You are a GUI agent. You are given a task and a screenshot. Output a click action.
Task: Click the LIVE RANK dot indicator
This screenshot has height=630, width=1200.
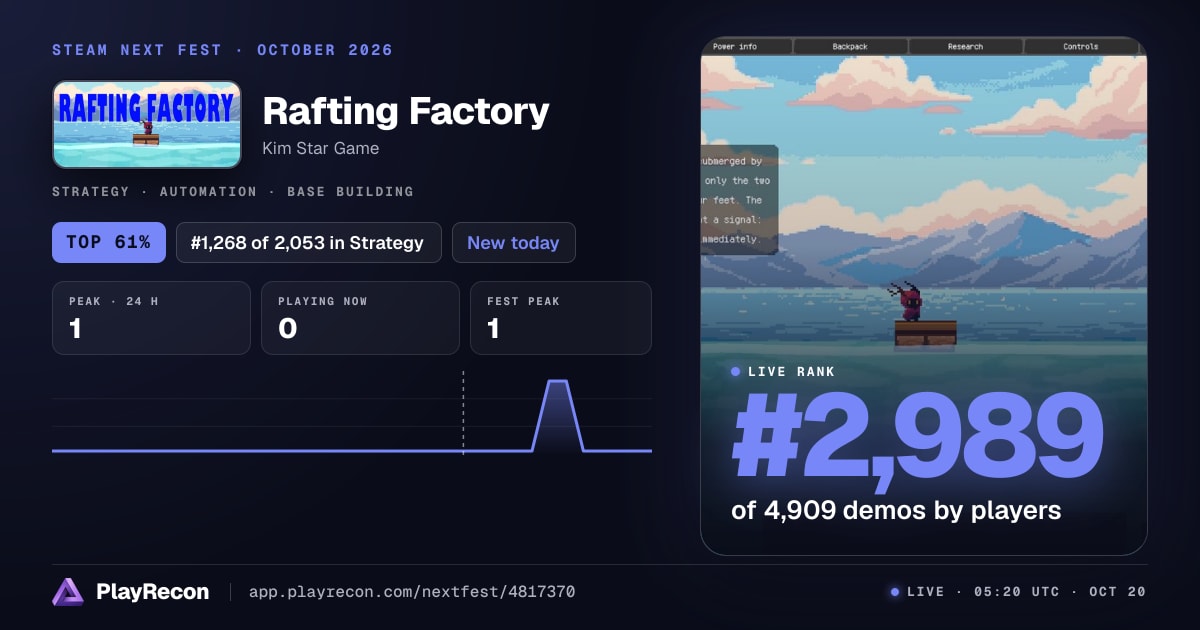pos(736,371)
